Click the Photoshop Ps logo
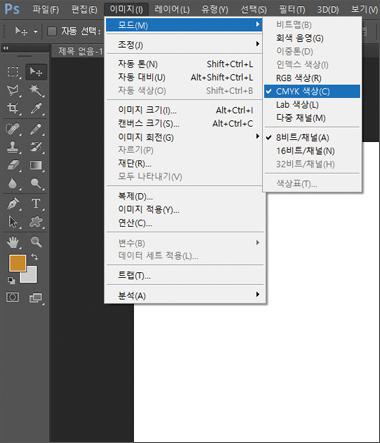 (x=12, y=9)
